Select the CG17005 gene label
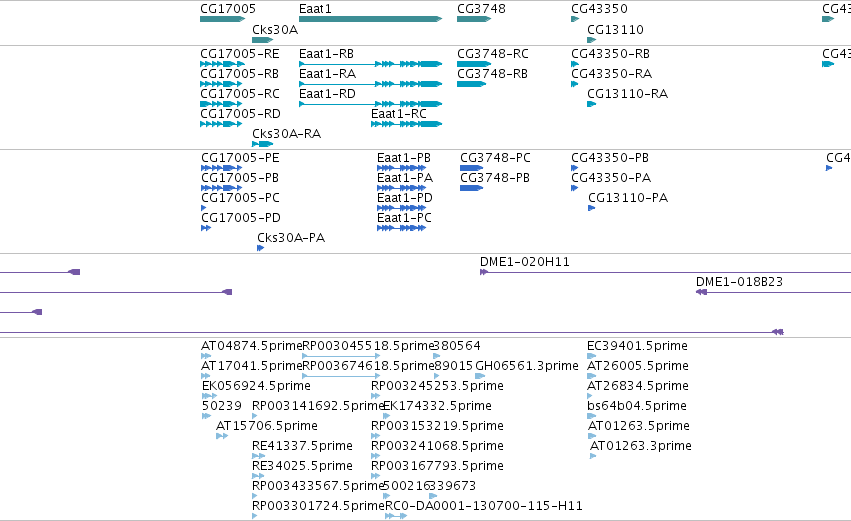The width and height of the screenshot is (851, 521). pos(228,9)
